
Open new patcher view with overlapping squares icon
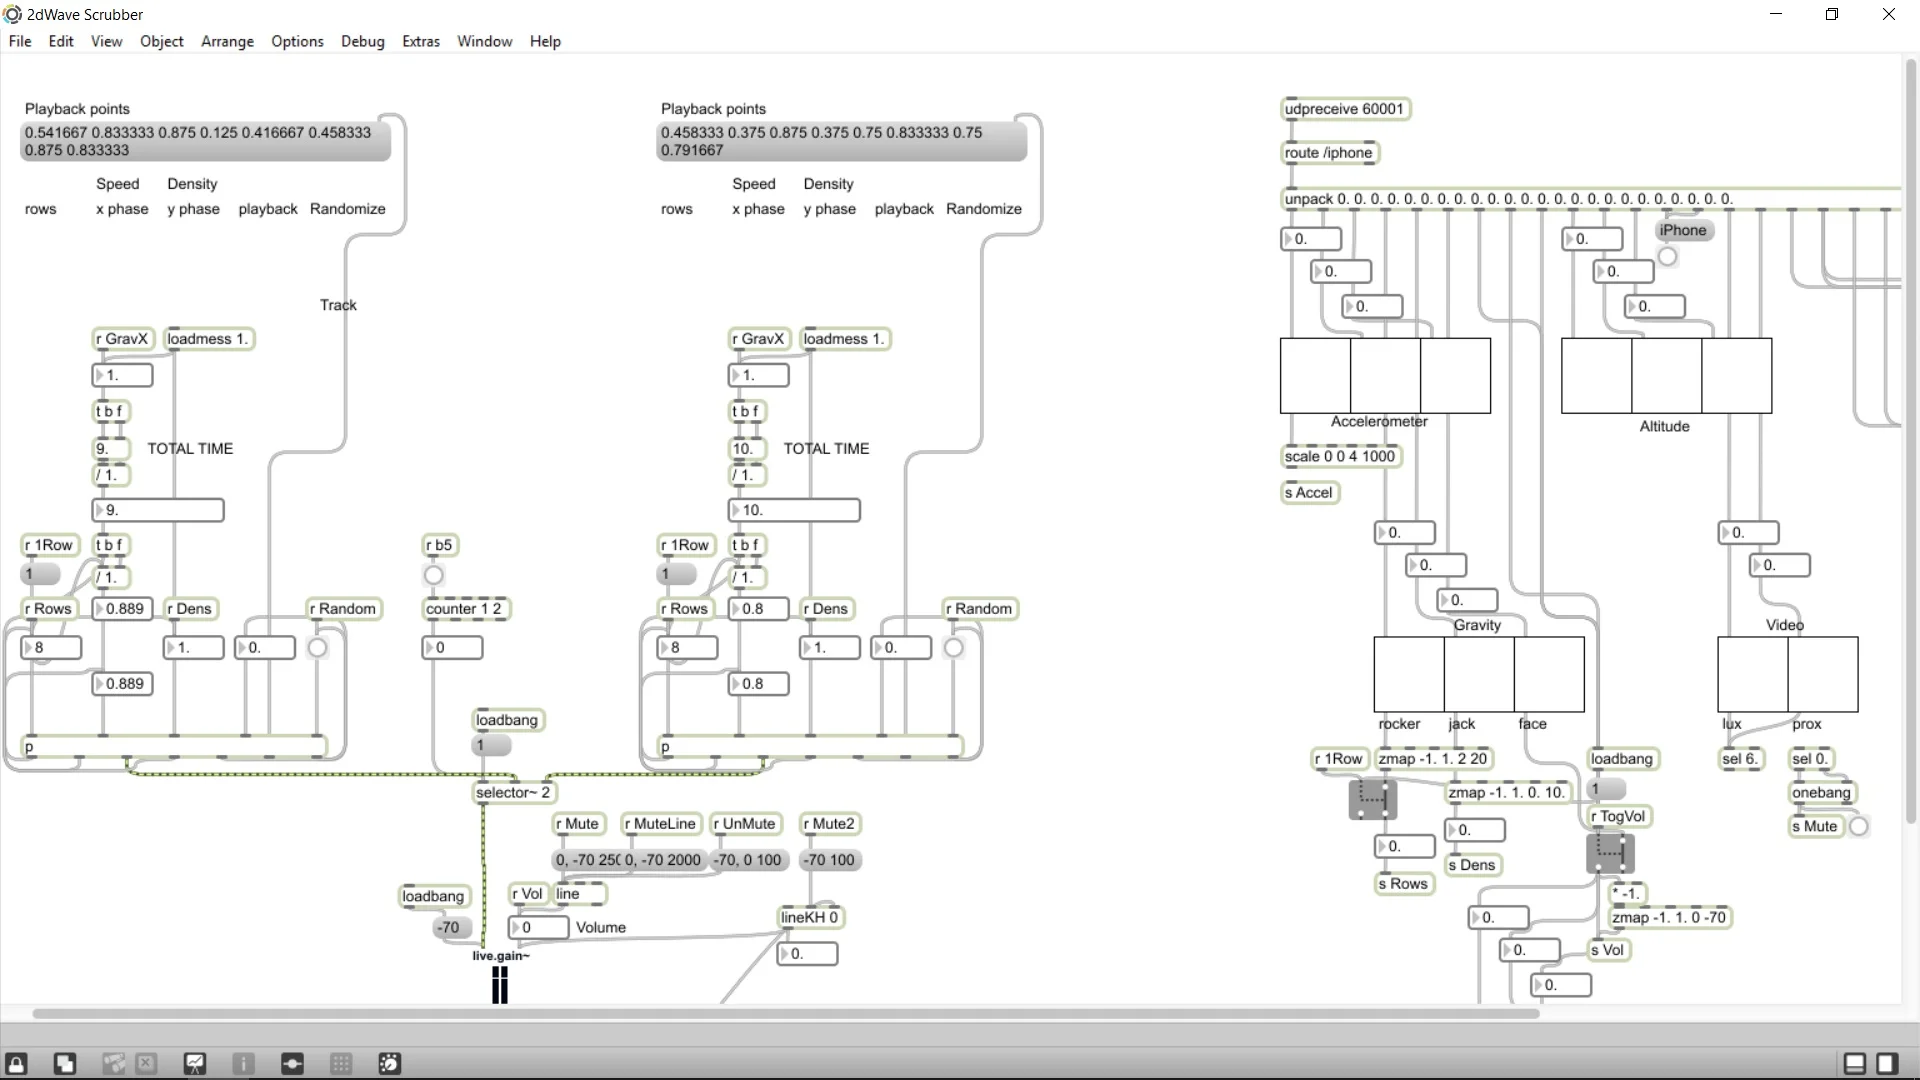tap(65, 1064)
